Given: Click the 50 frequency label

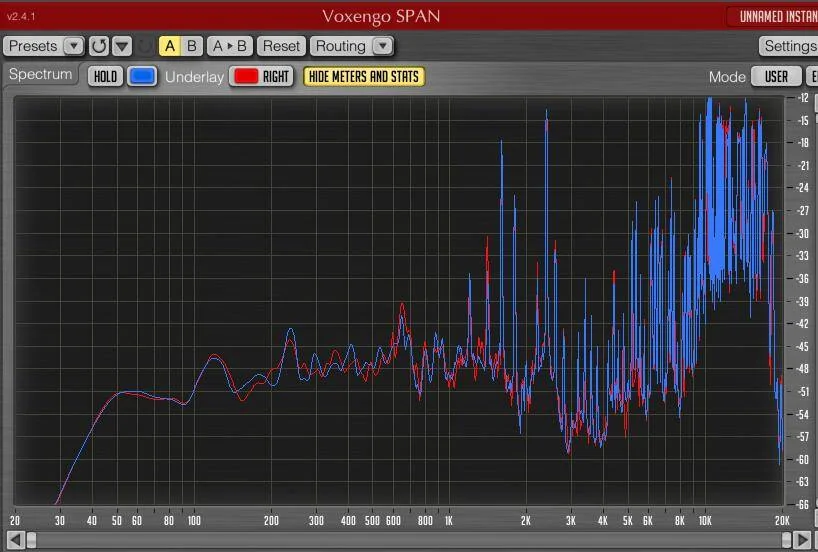Looking at the screenshot, I should click(x=116, y=520).
